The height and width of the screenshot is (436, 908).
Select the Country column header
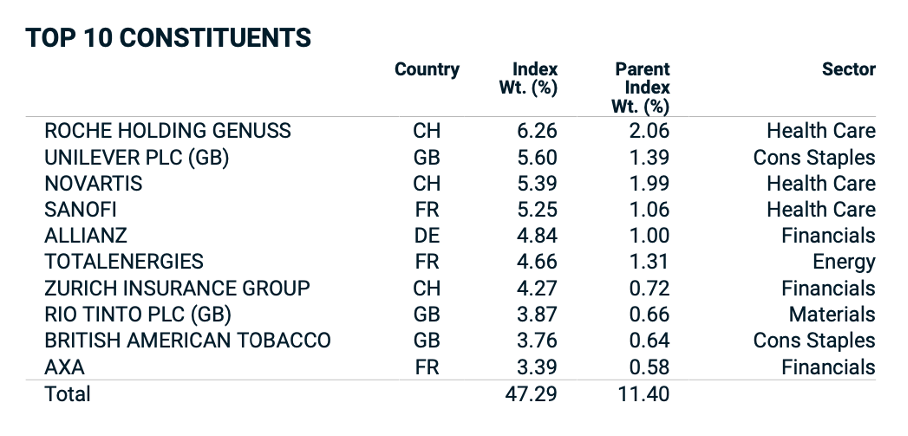[x=427, y=69]
